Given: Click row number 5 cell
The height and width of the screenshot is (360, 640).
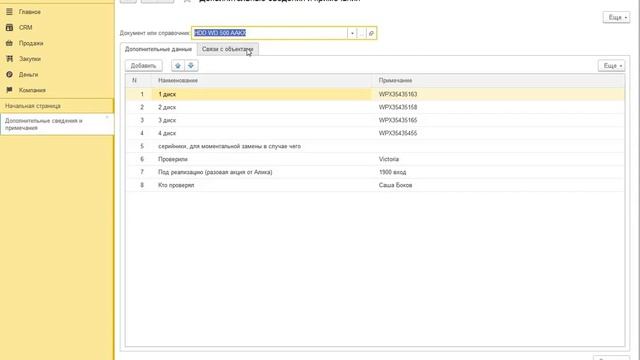Looking at the screenshot, I should [142, 146].
